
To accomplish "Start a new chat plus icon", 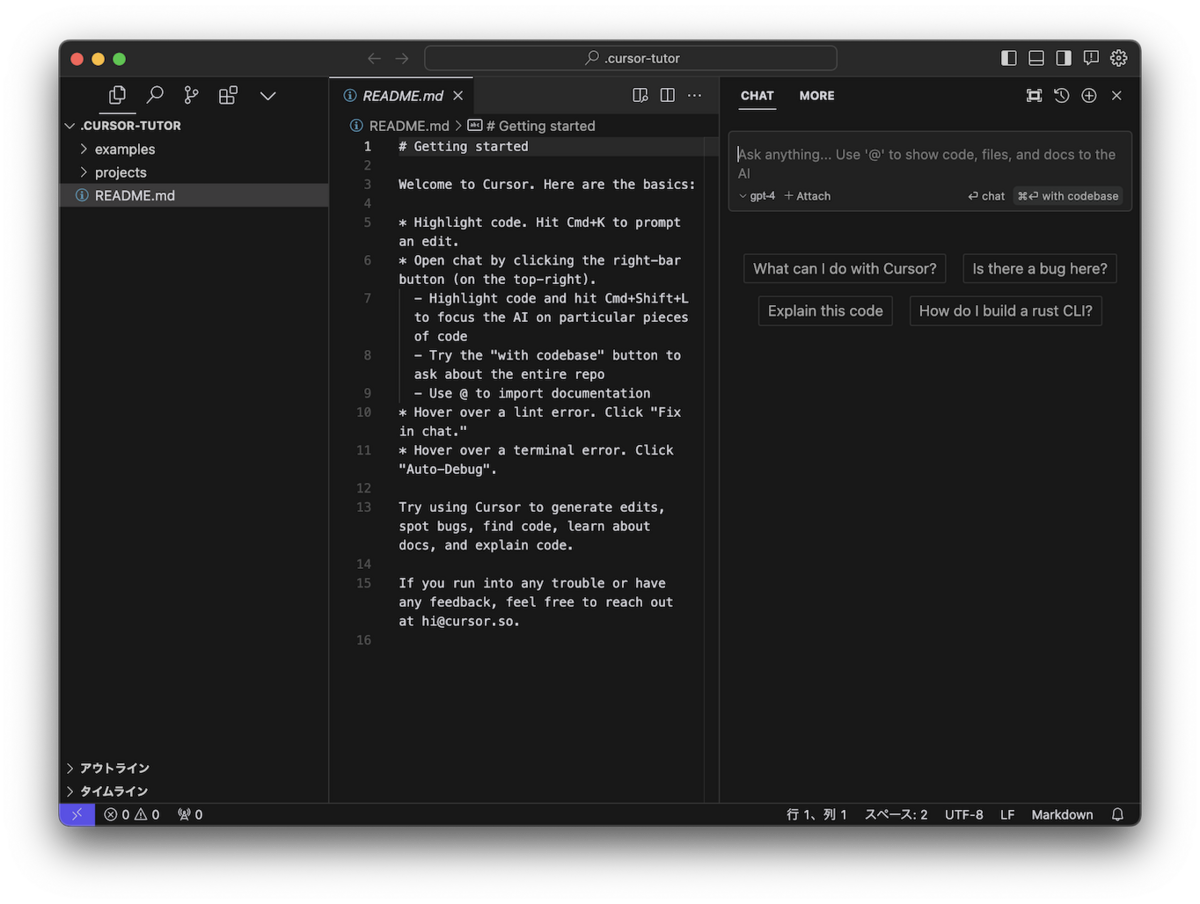I will 1089,96.
